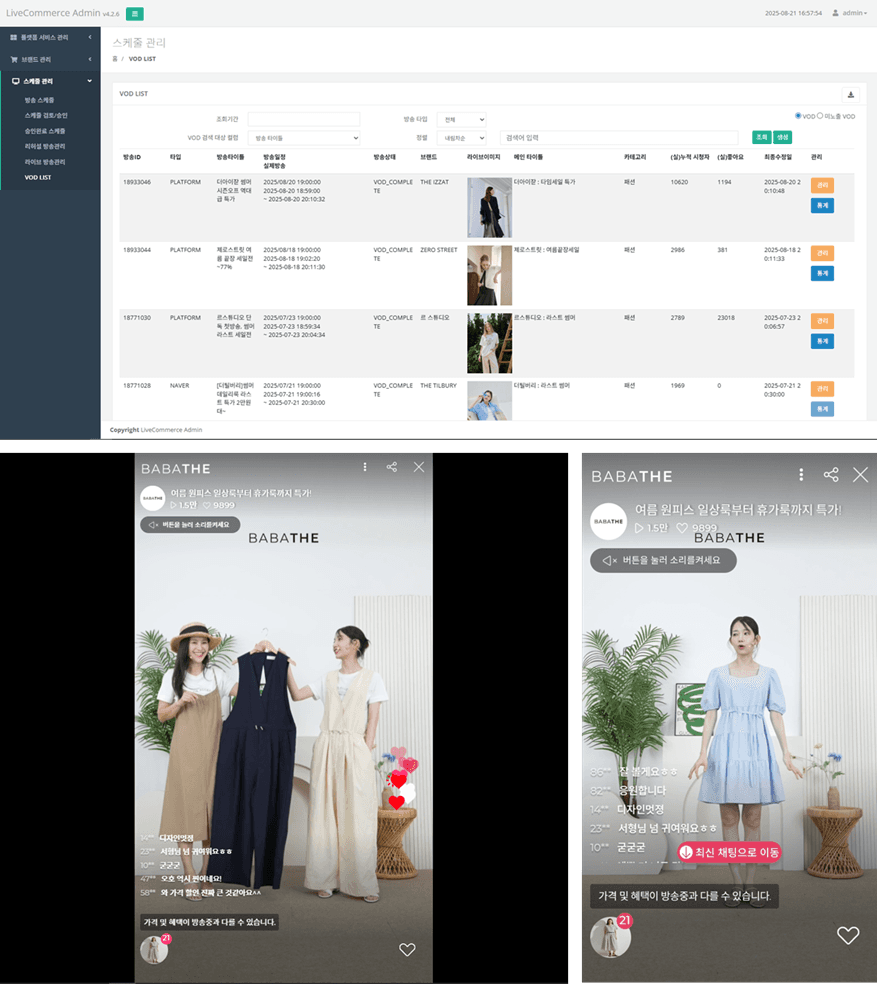Image resolution: width=877 pixels, height=984 pixels.
Task: Open the three-dot menu in the blue-dress video
Action: pos(801,474)
